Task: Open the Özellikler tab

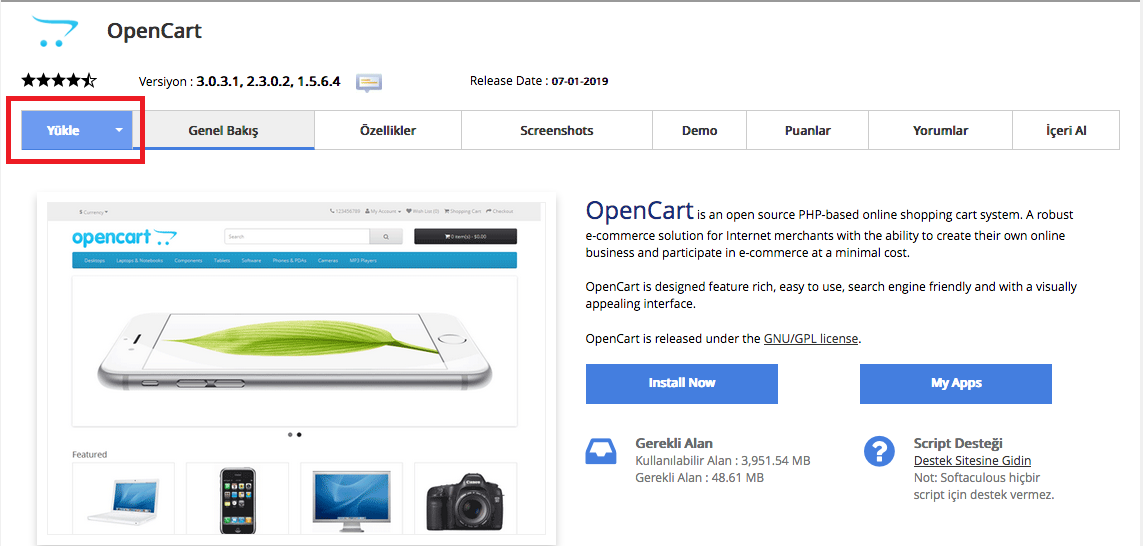Action: (388, 130)
